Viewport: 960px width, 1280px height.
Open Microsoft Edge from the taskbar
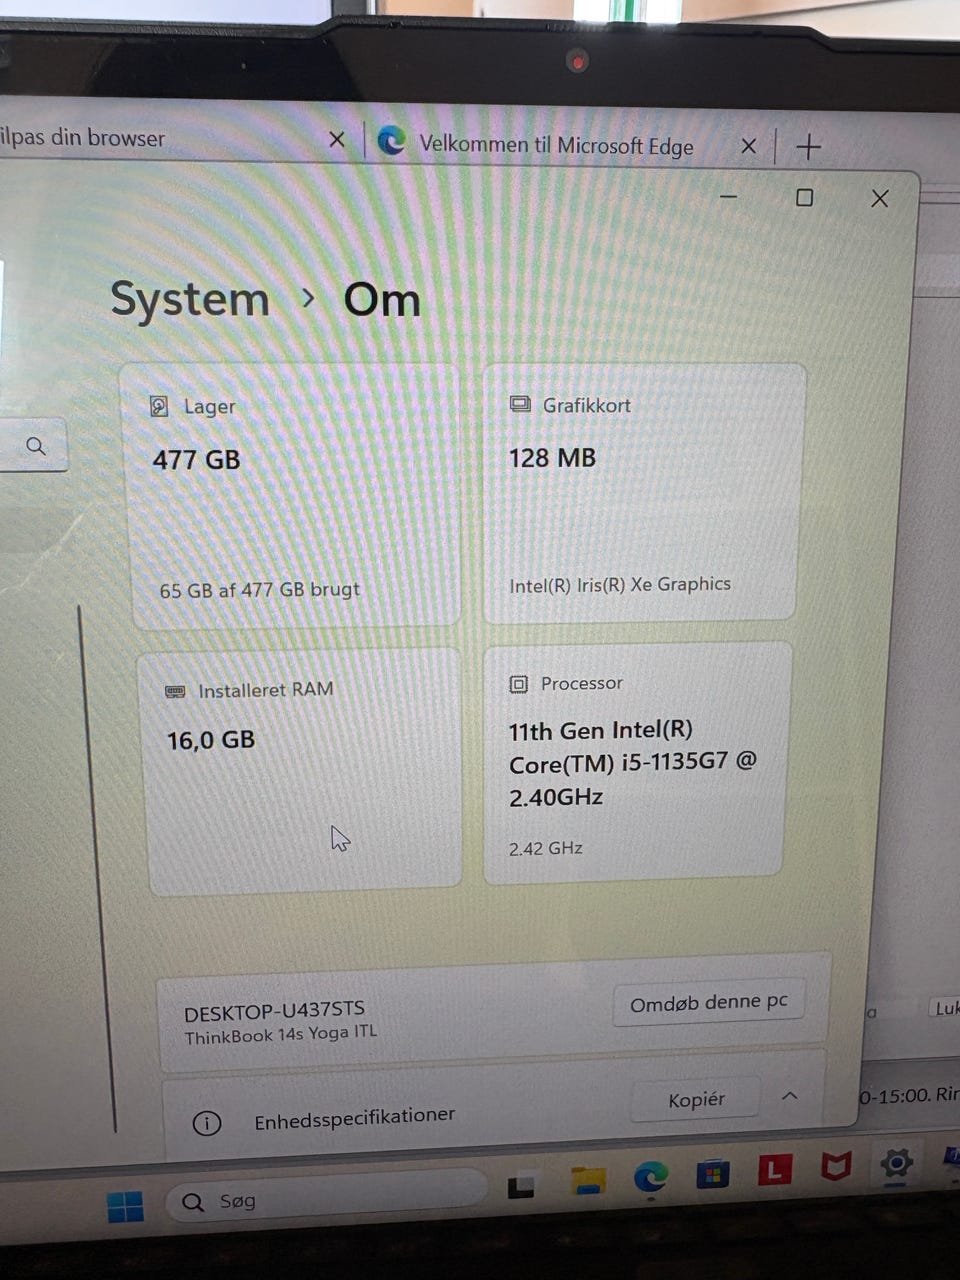point(650,1175)
